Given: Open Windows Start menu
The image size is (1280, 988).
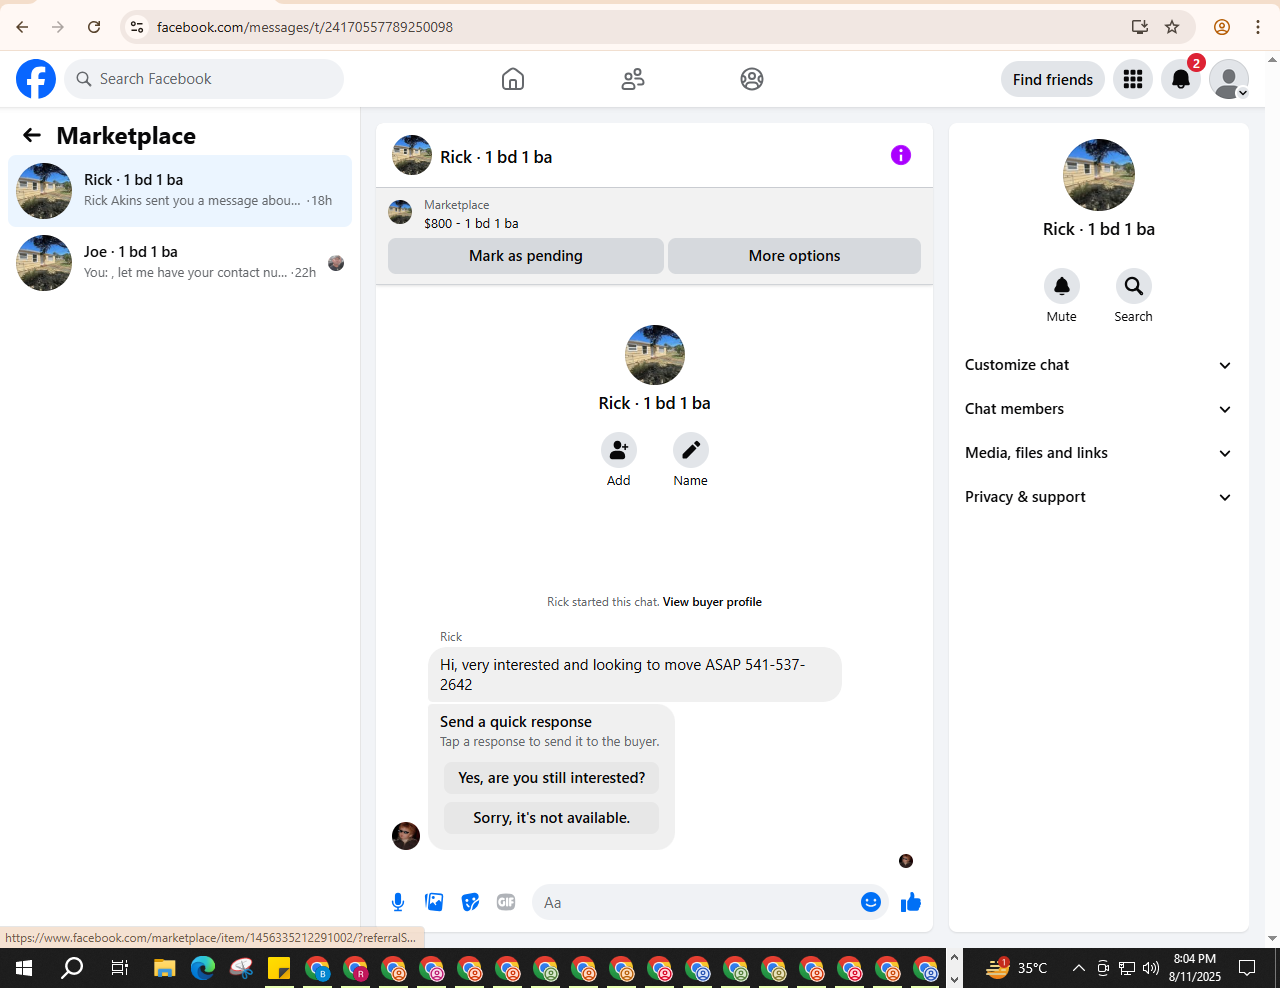Looking at the screenshot, I should click(24, 968).
